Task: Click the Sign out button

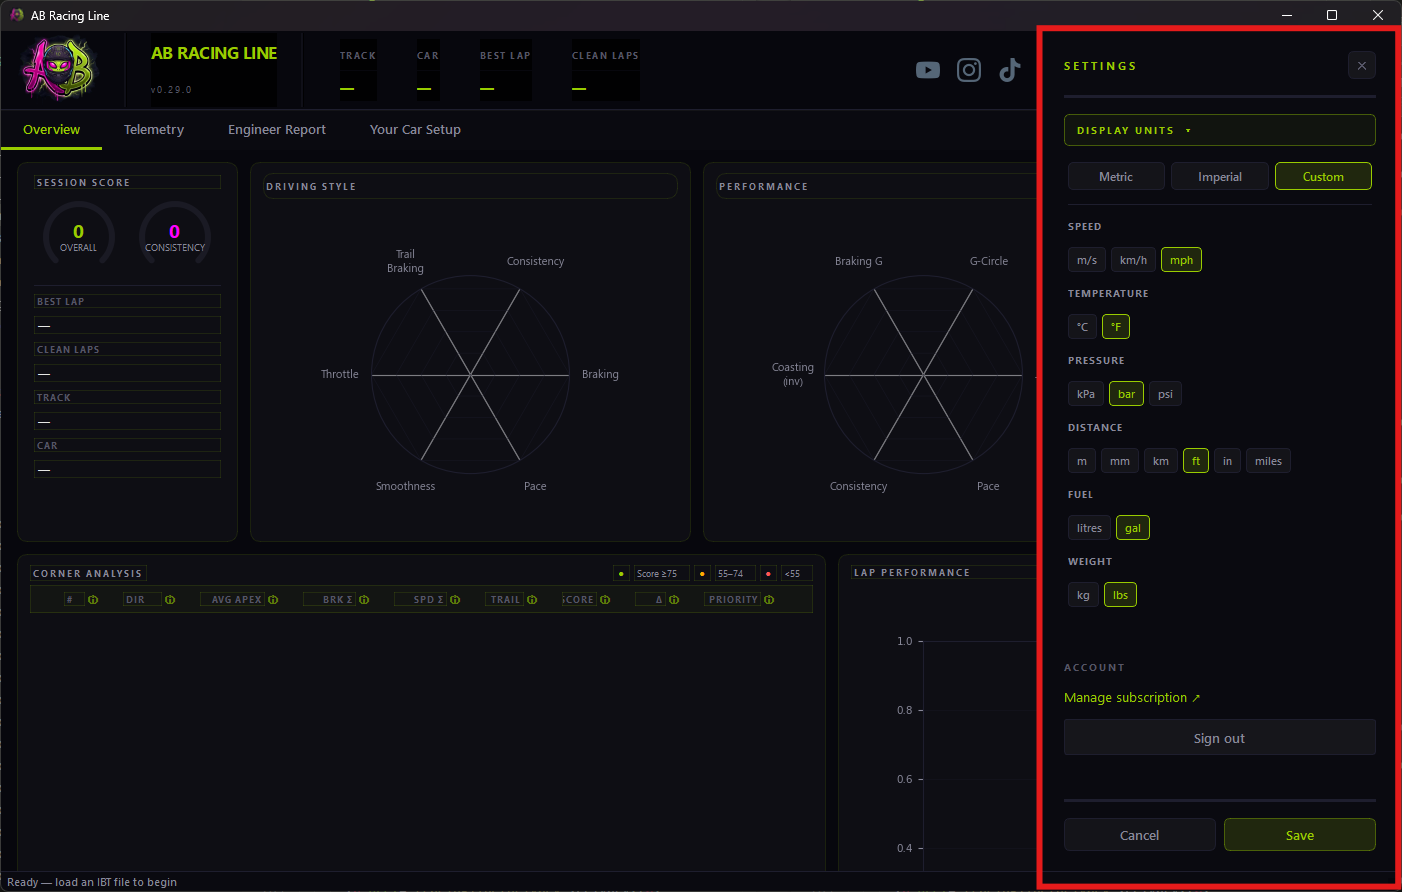Action: pyautogui.click(x=1220, y=738)
